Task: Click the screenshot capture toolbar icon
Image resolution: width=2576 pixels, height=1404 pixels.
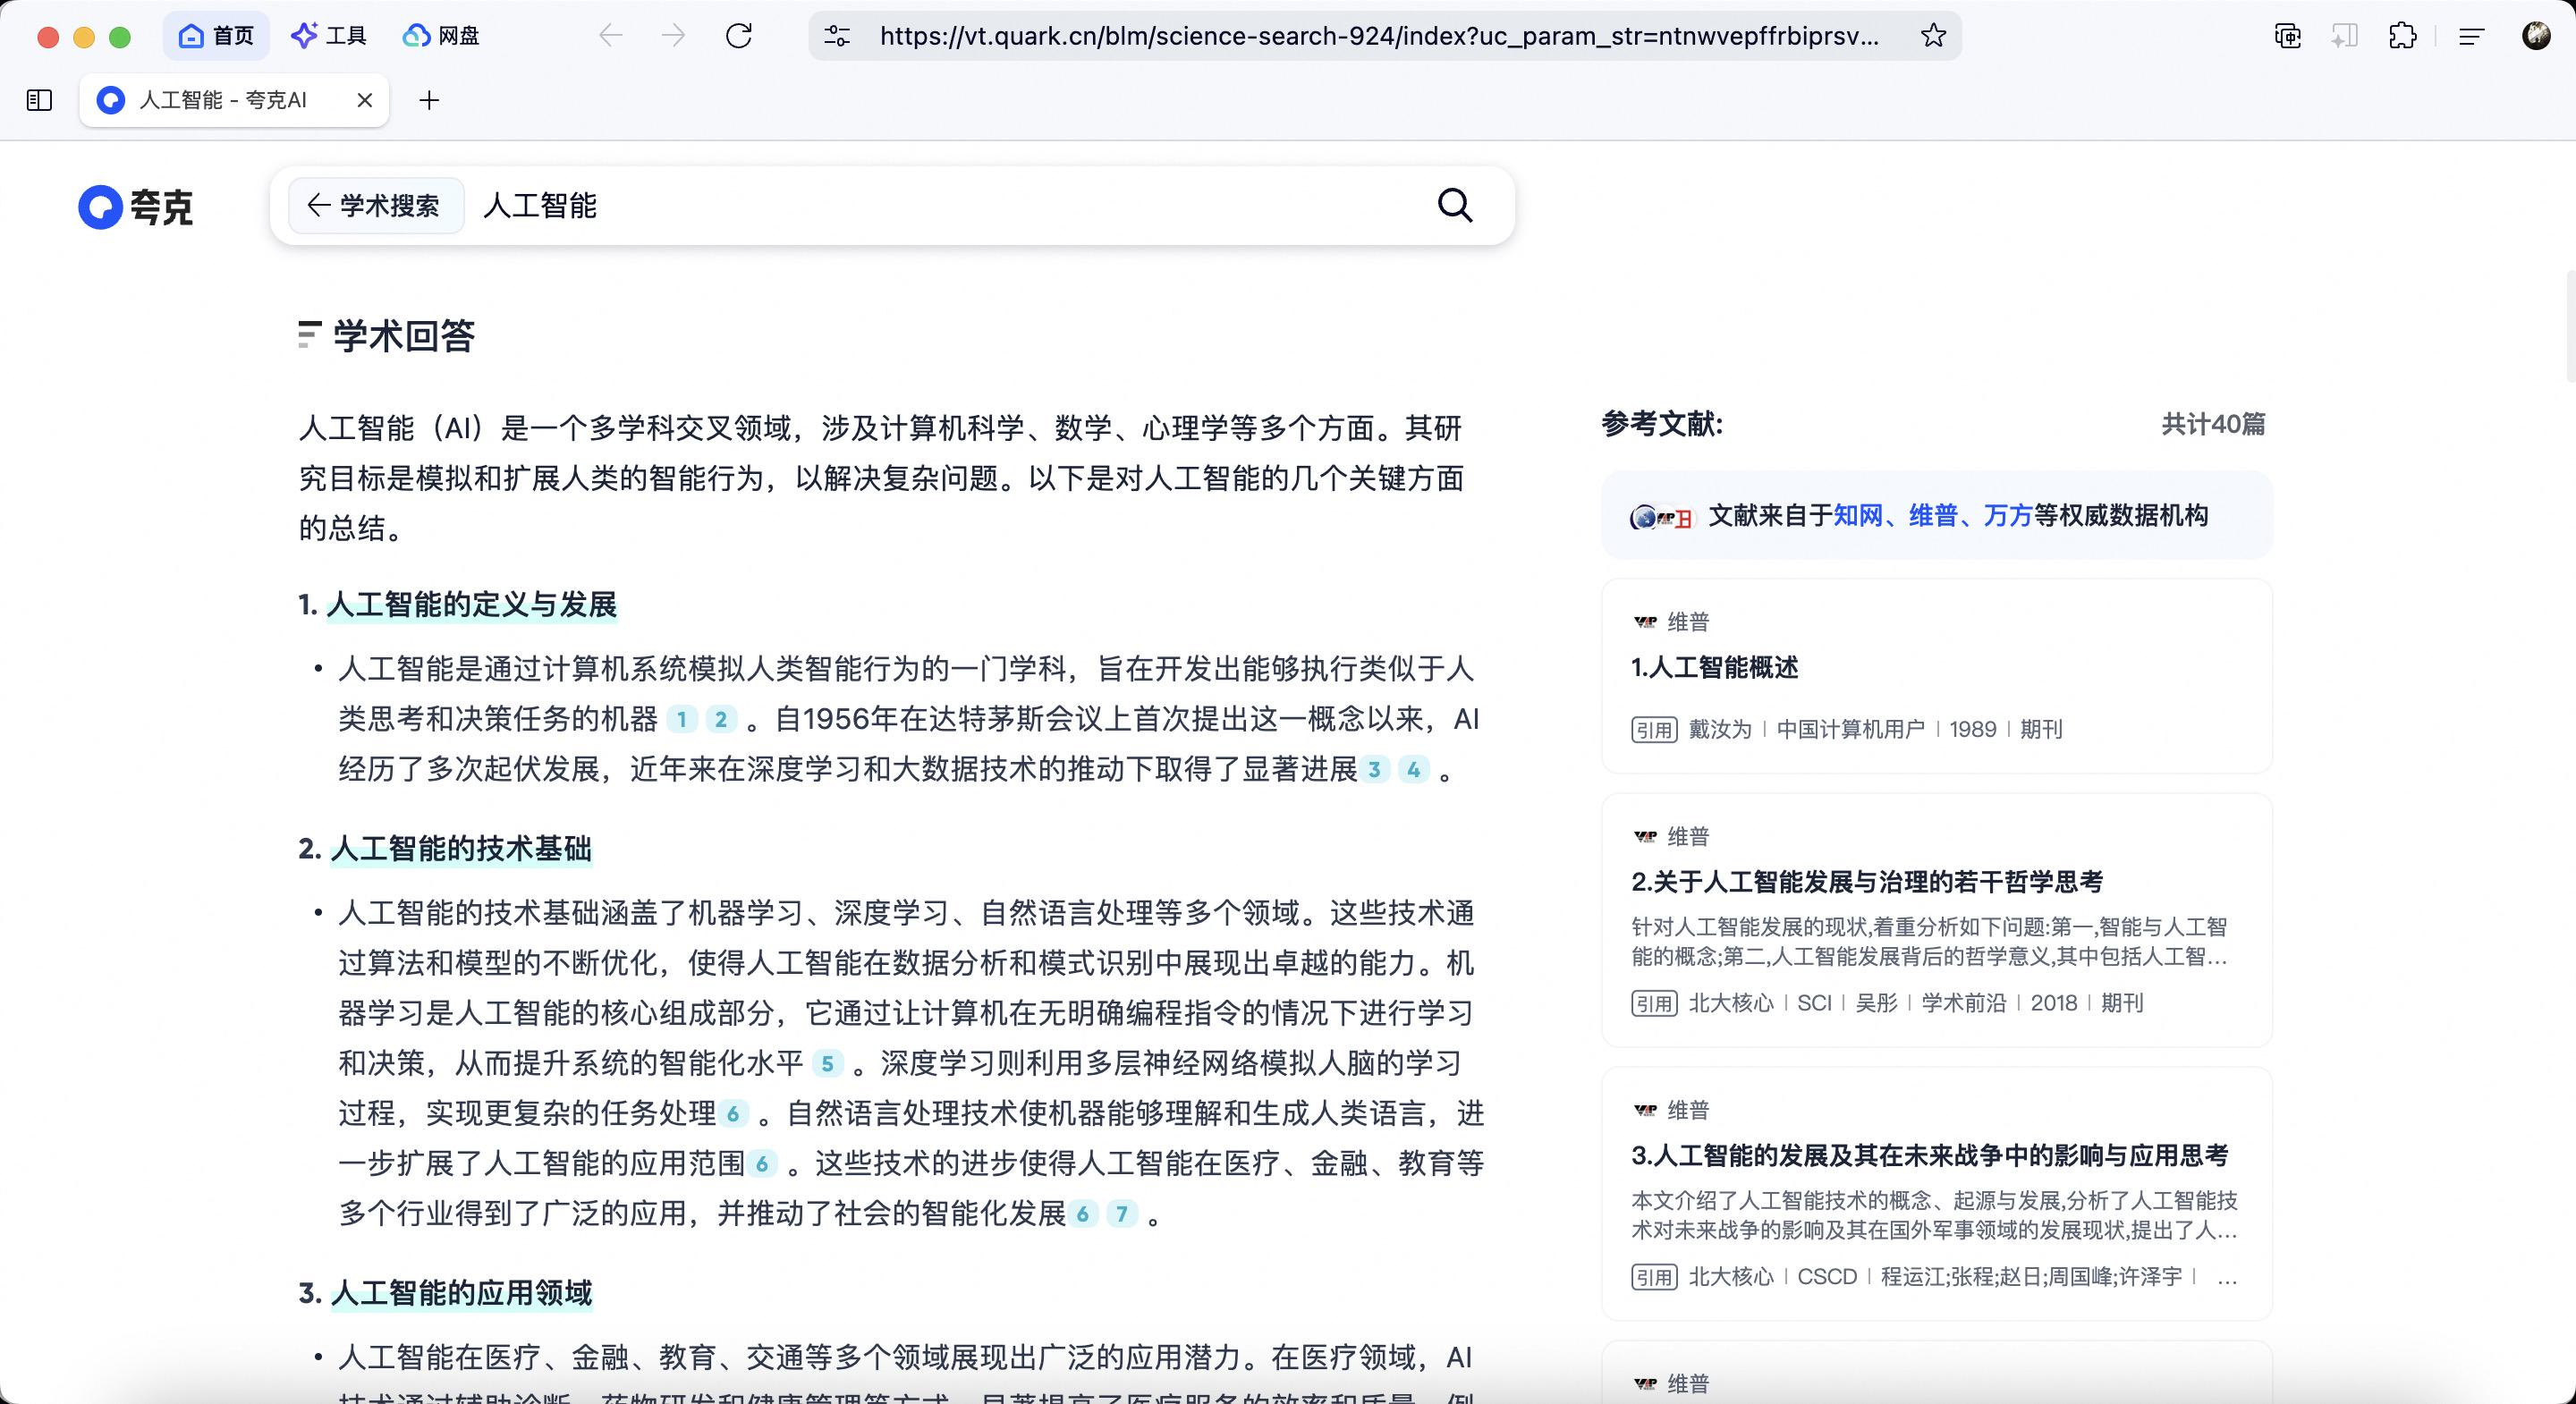Action: coord(2288,37)
